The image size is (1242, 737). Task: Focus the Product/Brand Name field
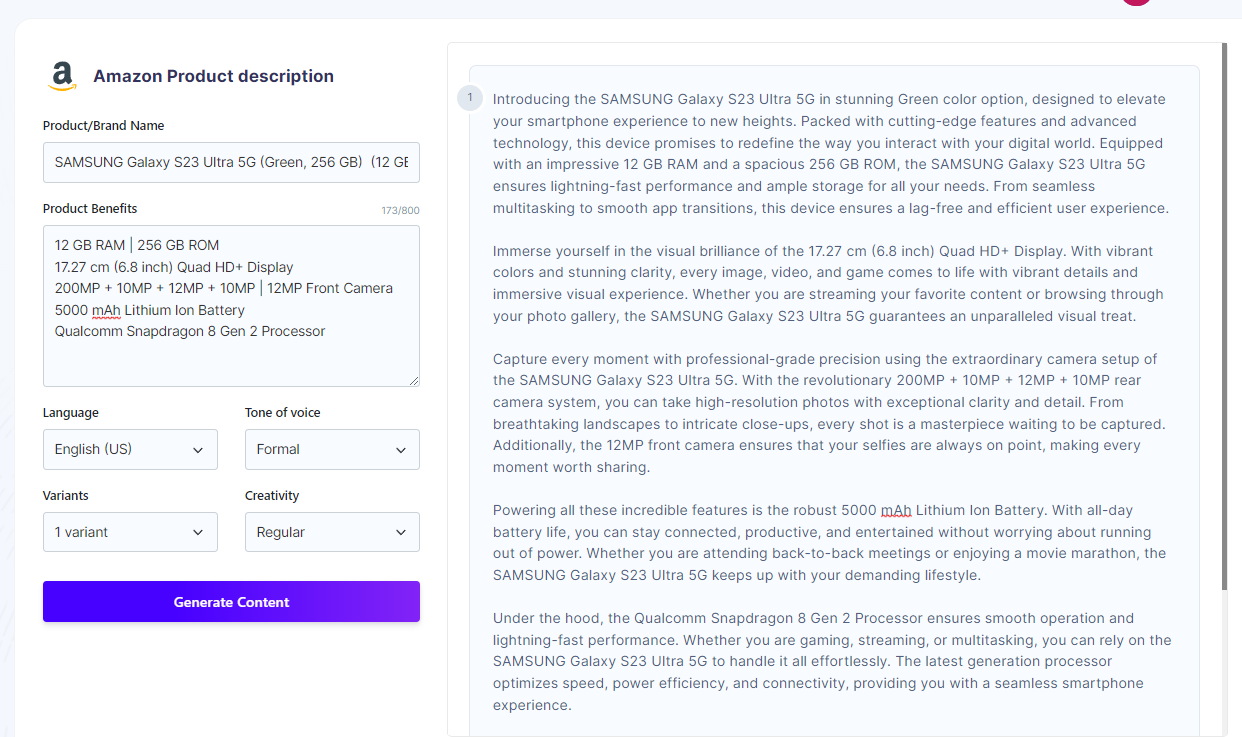coord(231,162)
